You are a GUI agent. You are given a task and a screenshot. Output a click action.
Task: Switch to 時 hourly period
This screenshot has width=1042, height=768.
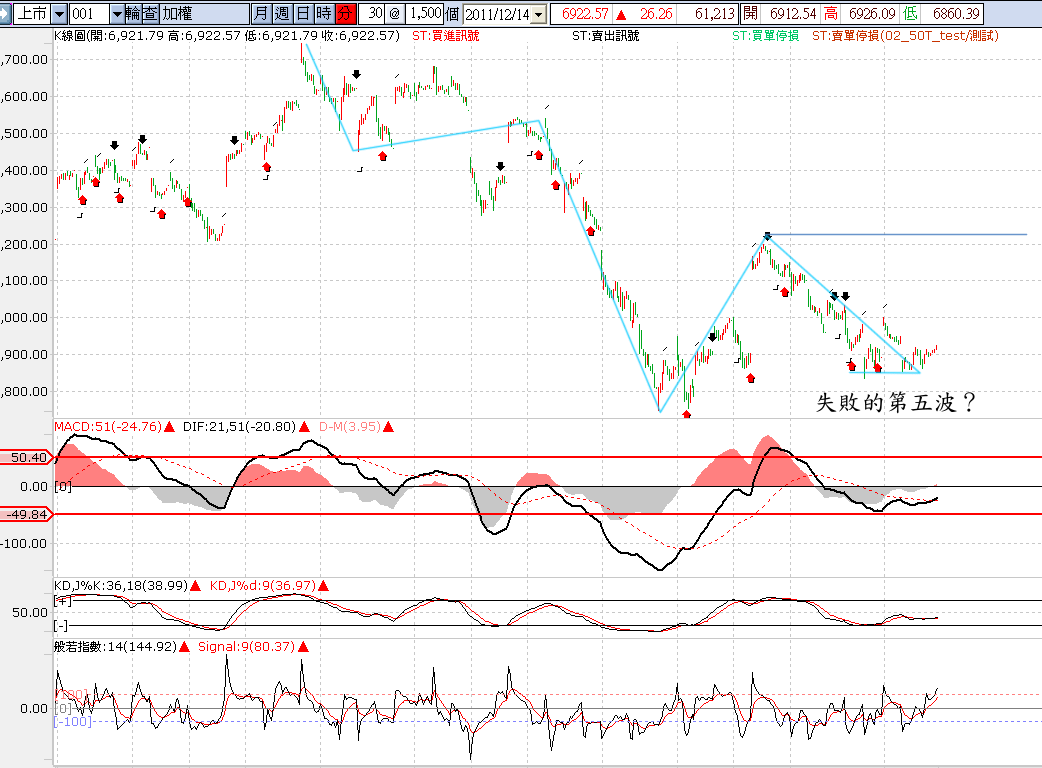[324, 13]
